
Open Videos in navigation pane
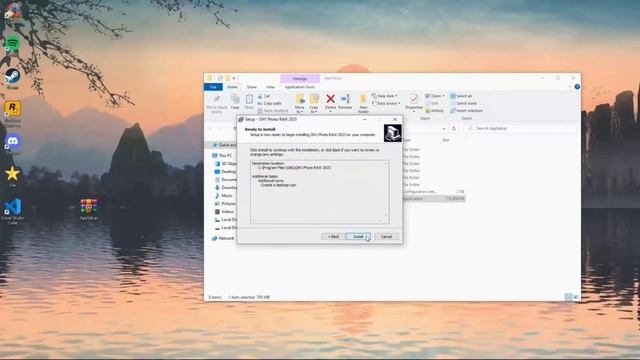[x=224, y=211]
